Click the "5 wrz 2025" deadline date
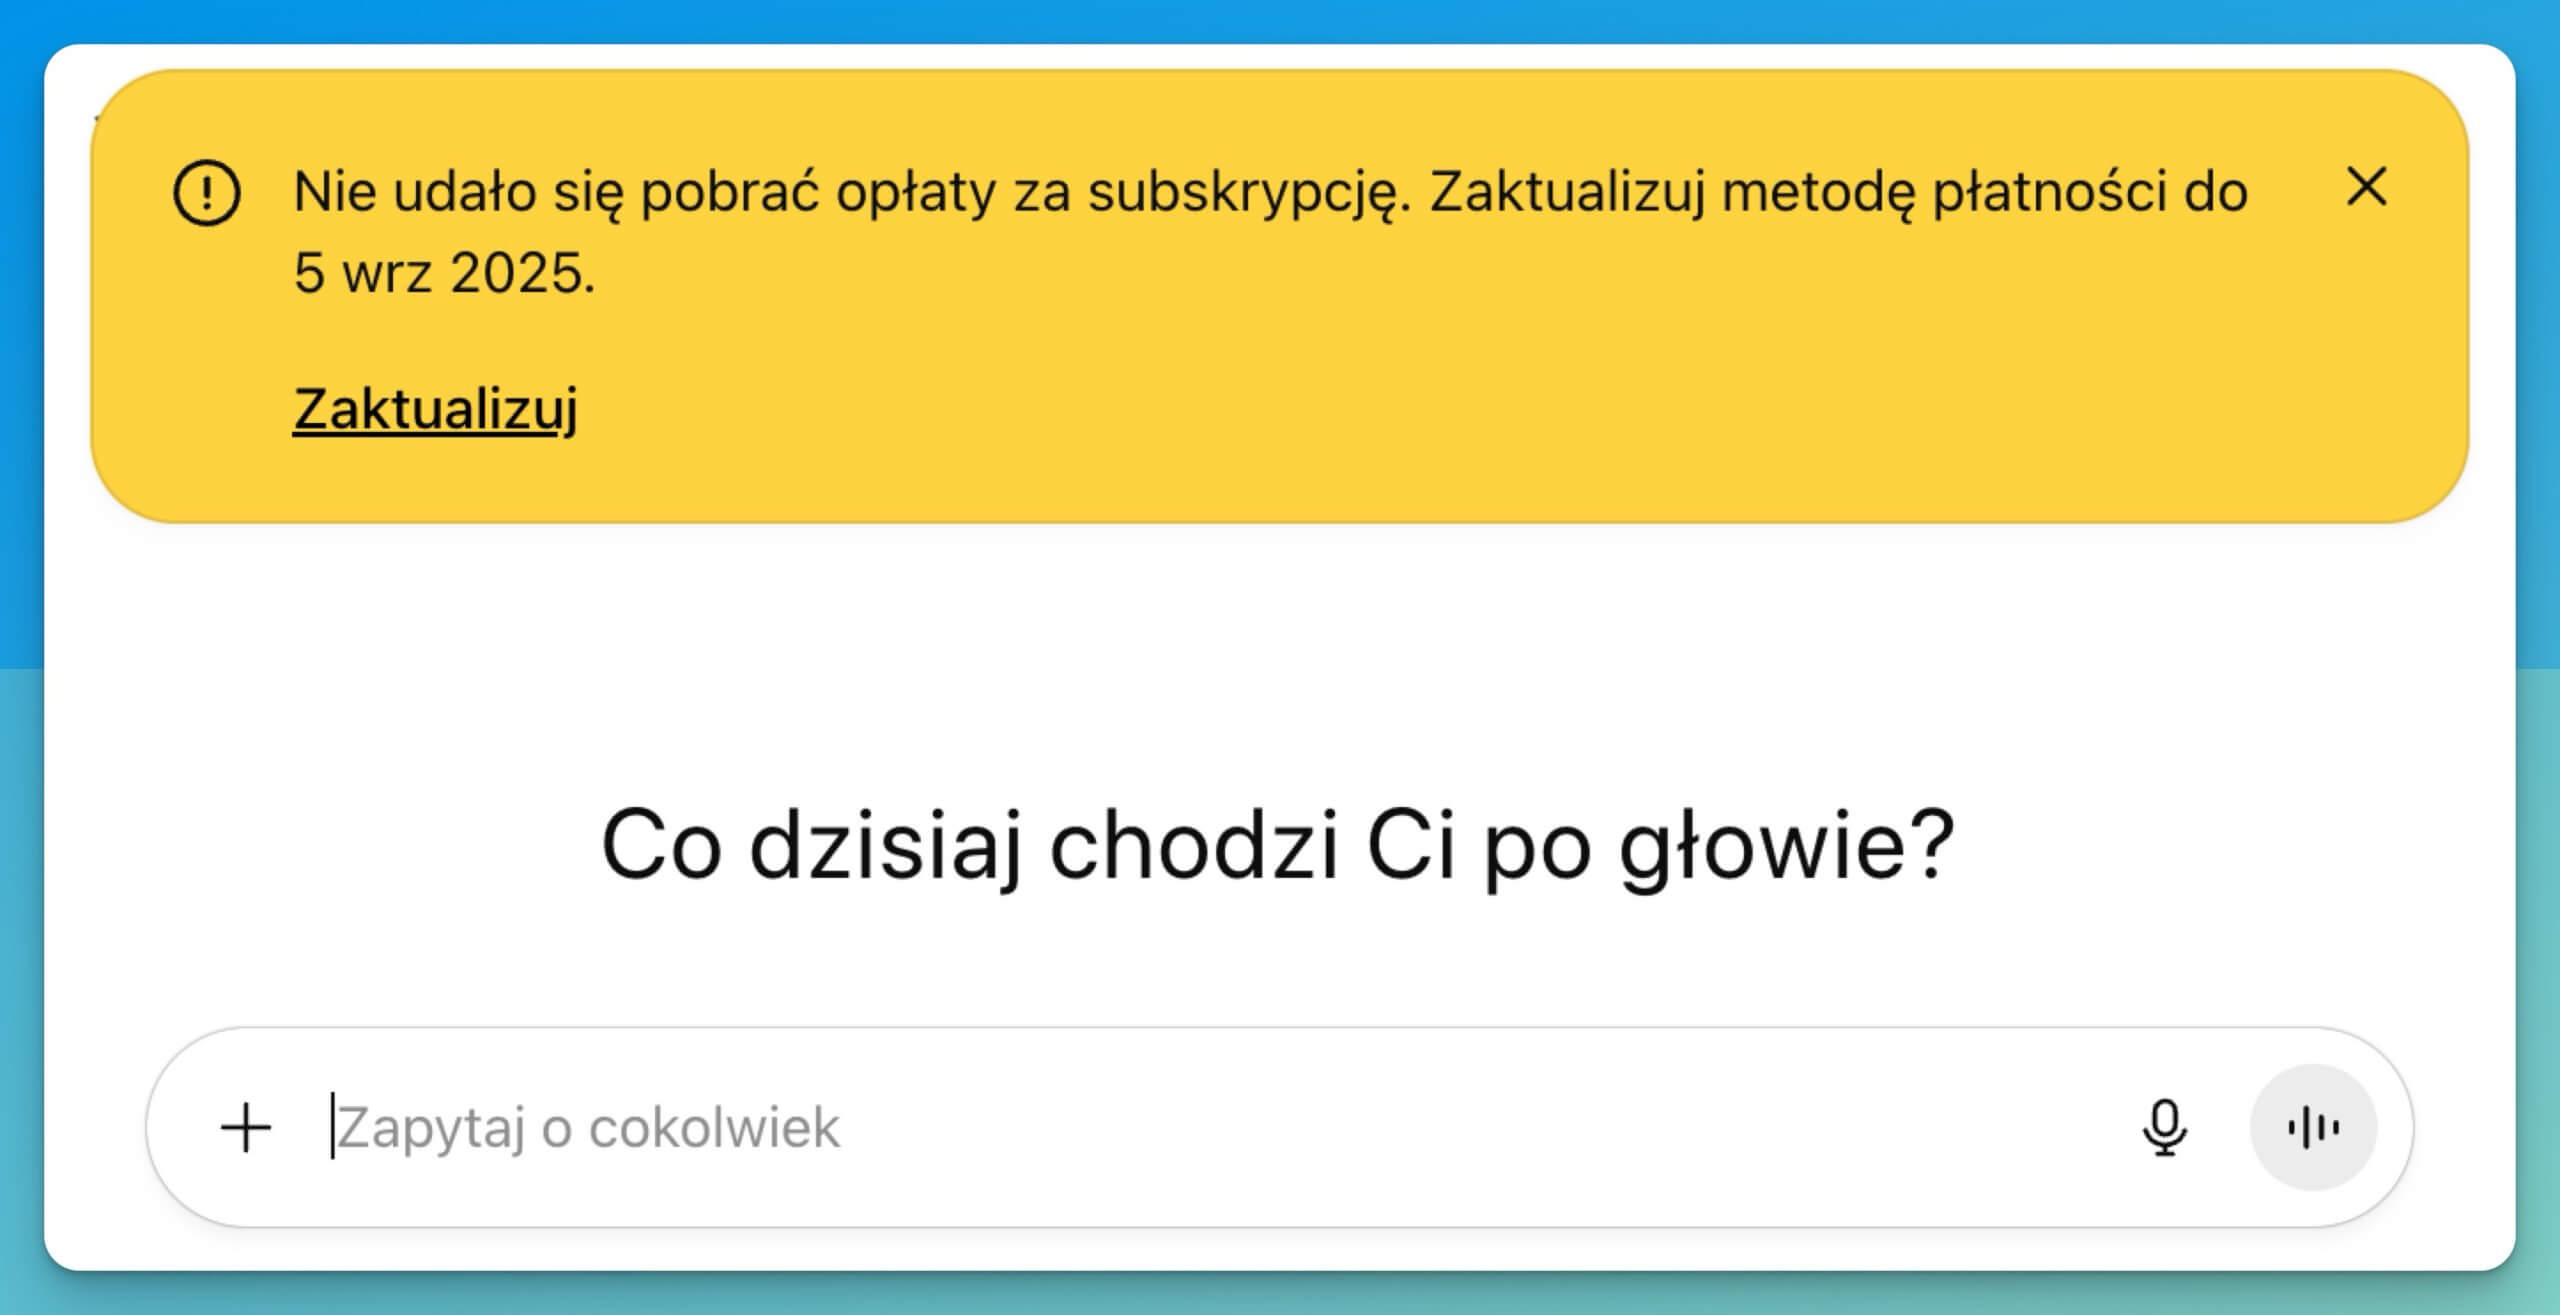The image size is (2560, 1315). 443,273
